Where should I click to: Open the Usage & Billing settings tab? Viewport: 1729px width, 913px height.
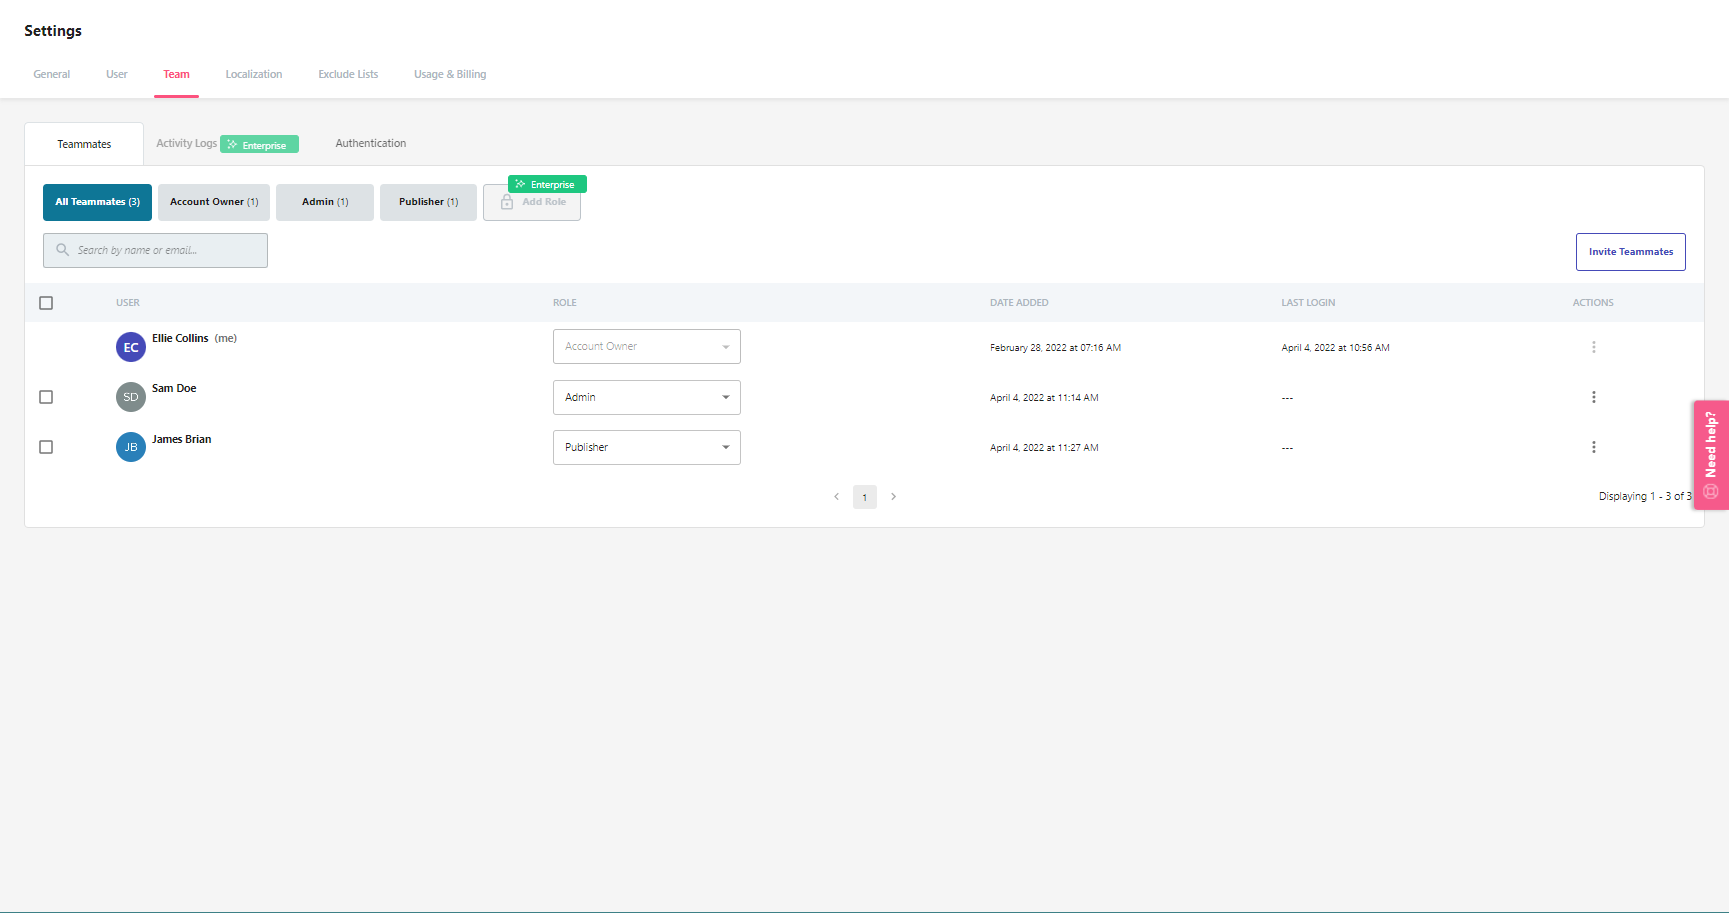(x=449, y=74)
